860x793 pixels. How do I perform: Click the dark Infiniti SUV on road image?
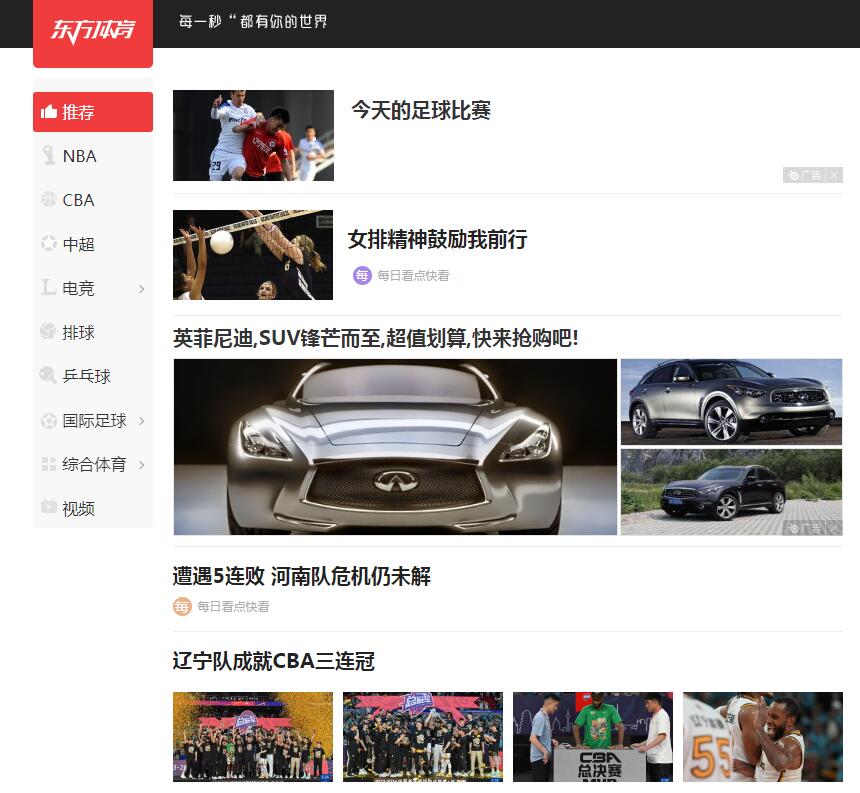click(731, 492)
